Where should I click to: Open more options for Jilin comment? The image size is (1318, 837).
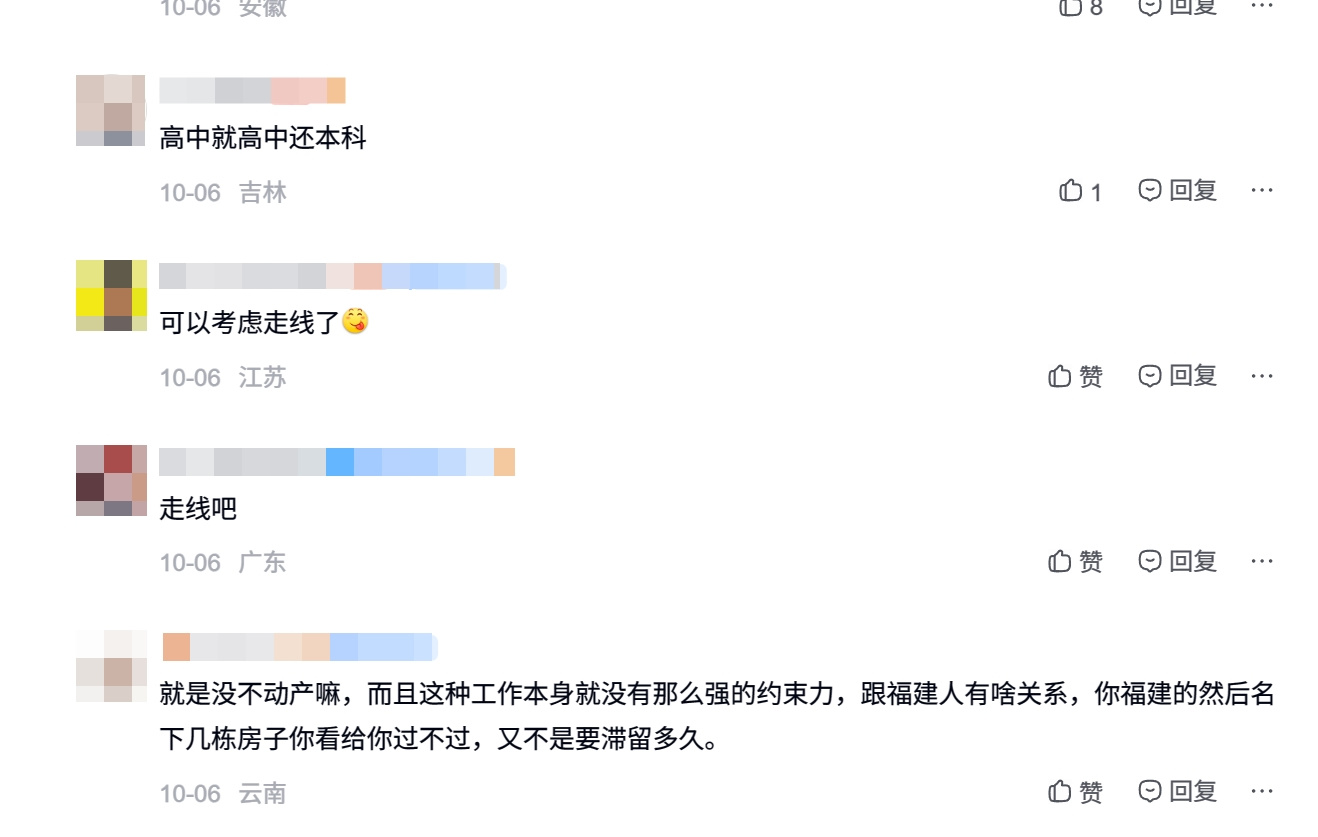[1262, 190]
